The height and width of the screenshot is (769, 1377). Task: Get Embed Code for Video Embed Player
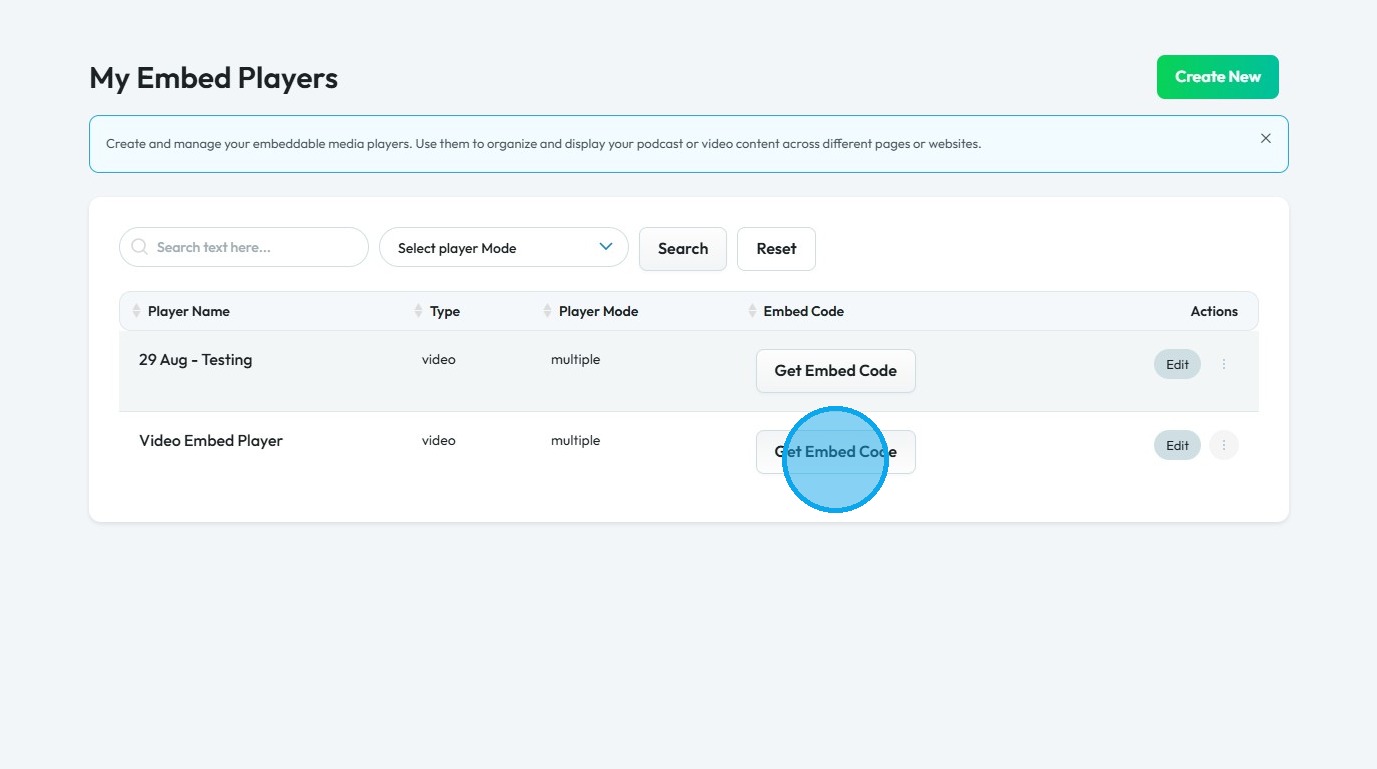835,452
